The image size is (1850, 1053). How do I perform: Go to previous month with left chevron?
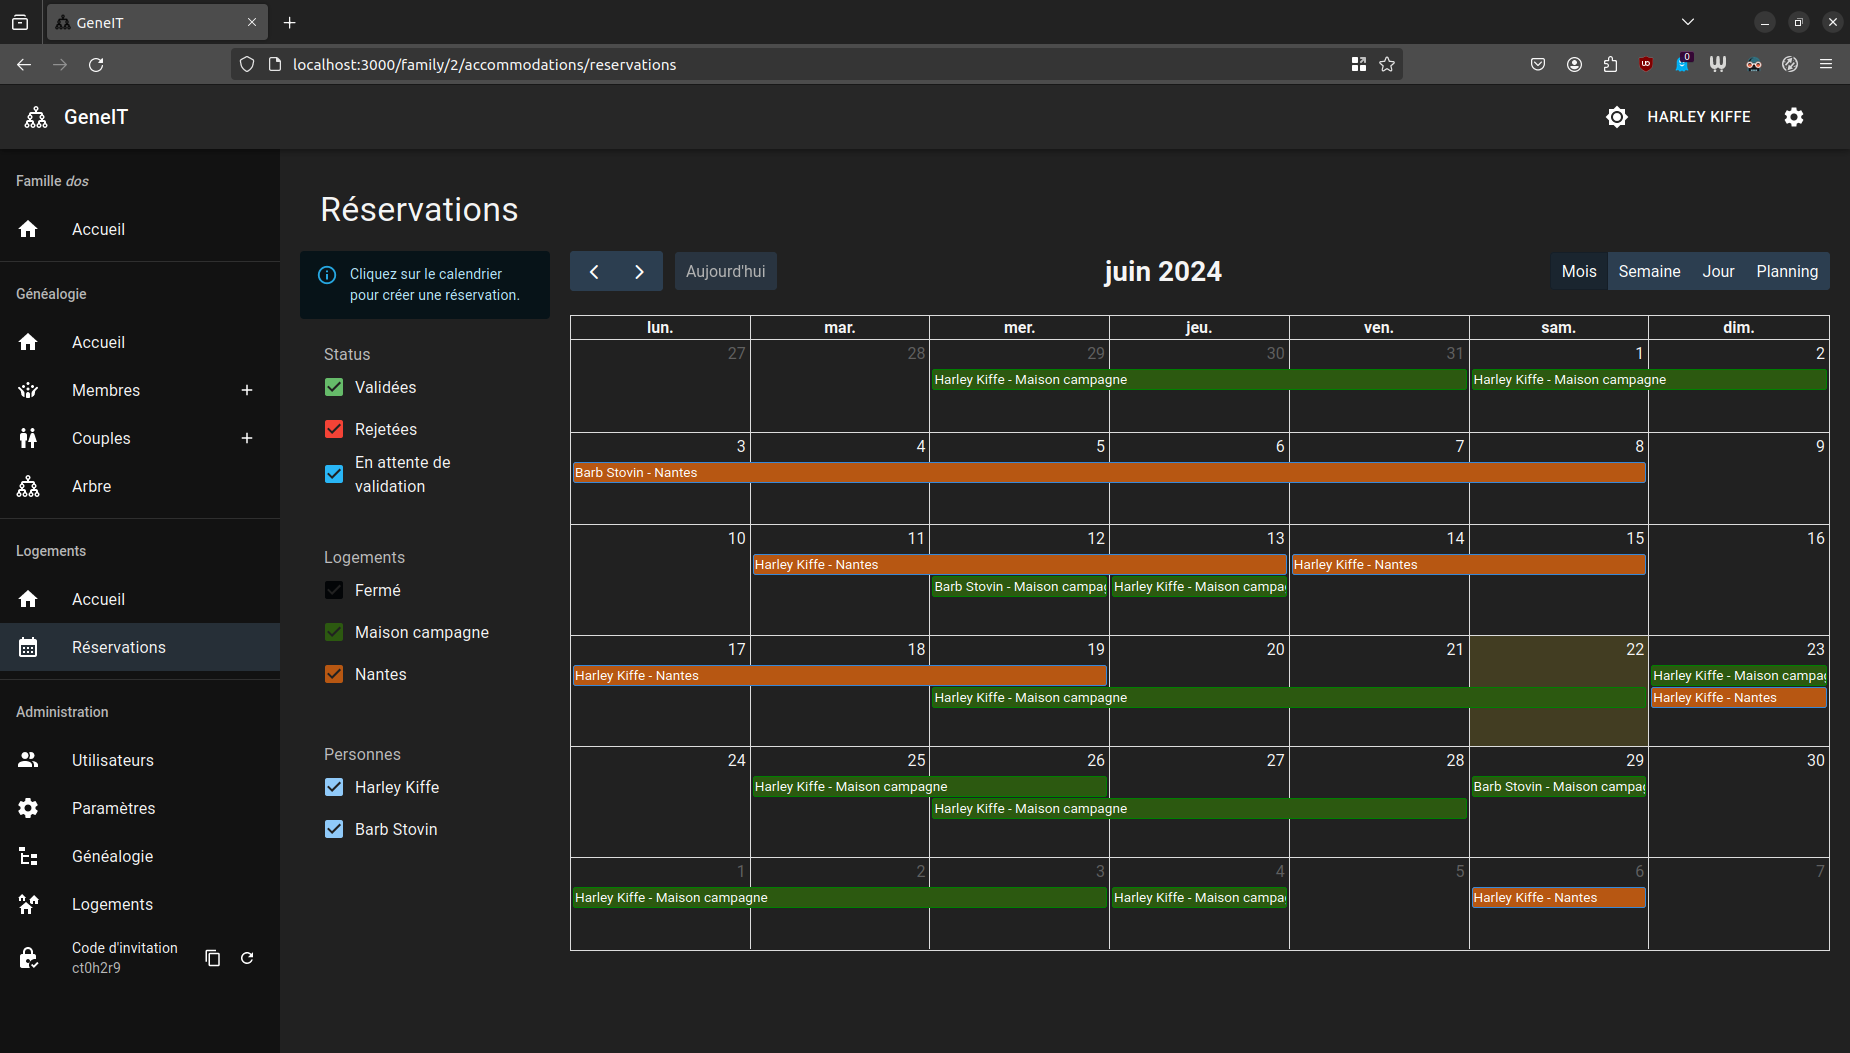click(x=594, y=272)
